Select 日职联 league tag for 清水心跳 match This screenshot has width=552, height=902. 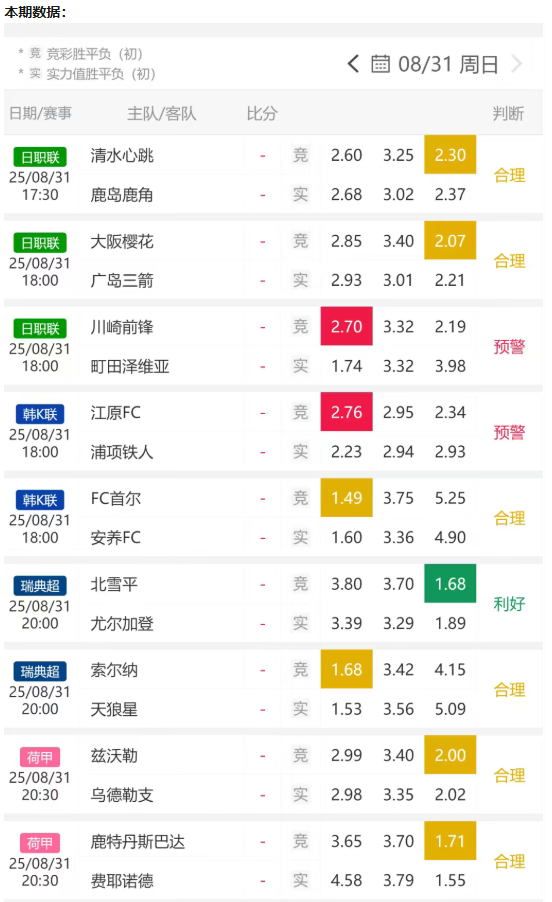point(40,157)
